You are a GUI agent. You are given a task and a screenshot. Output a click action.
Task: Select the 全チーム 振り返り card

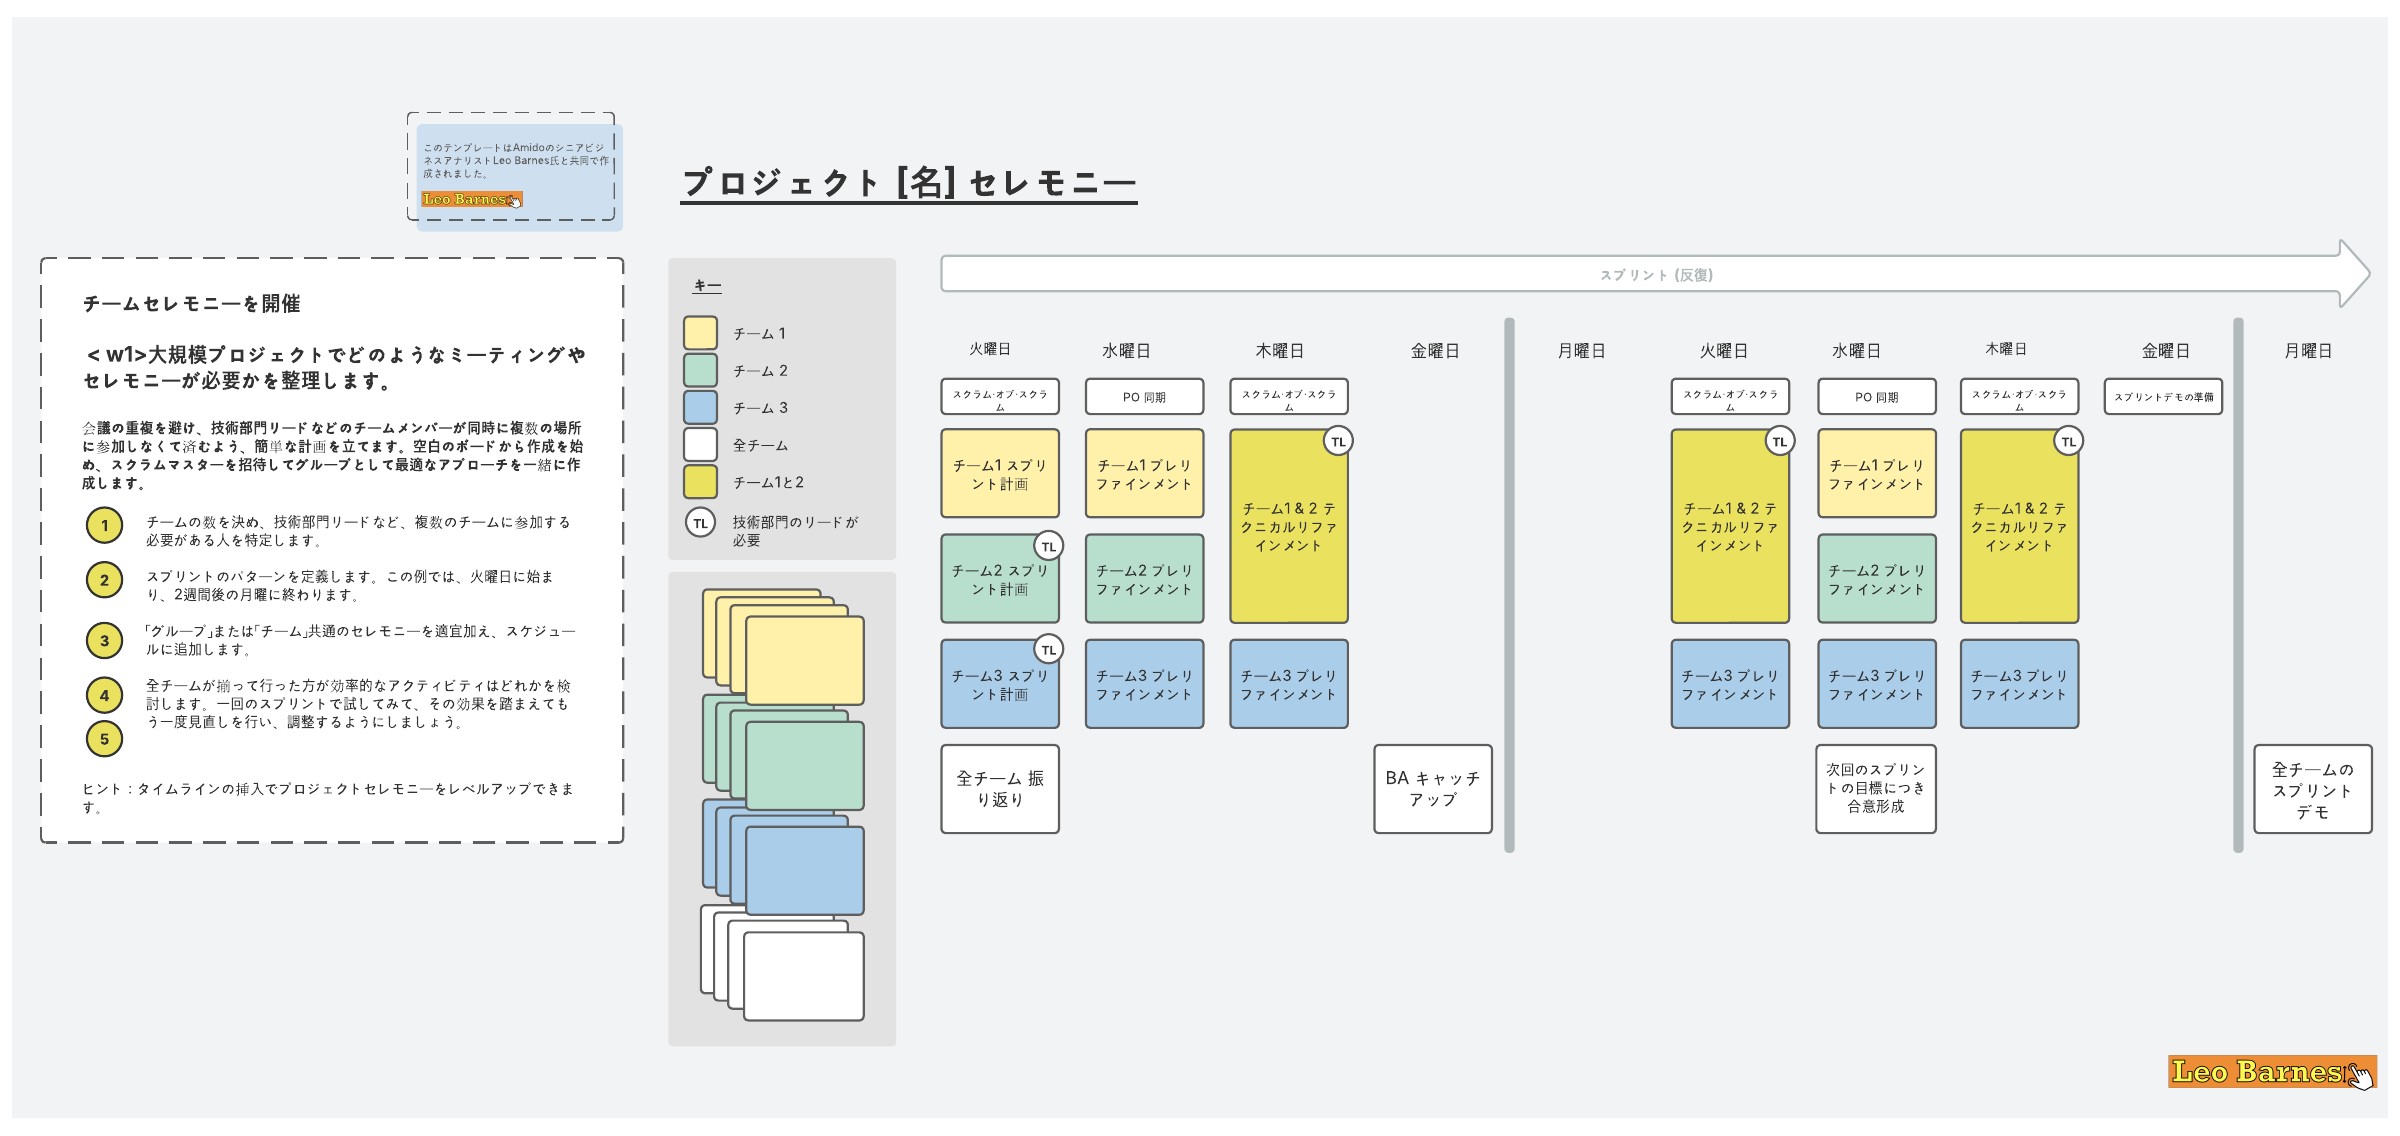coord(1000,788)
